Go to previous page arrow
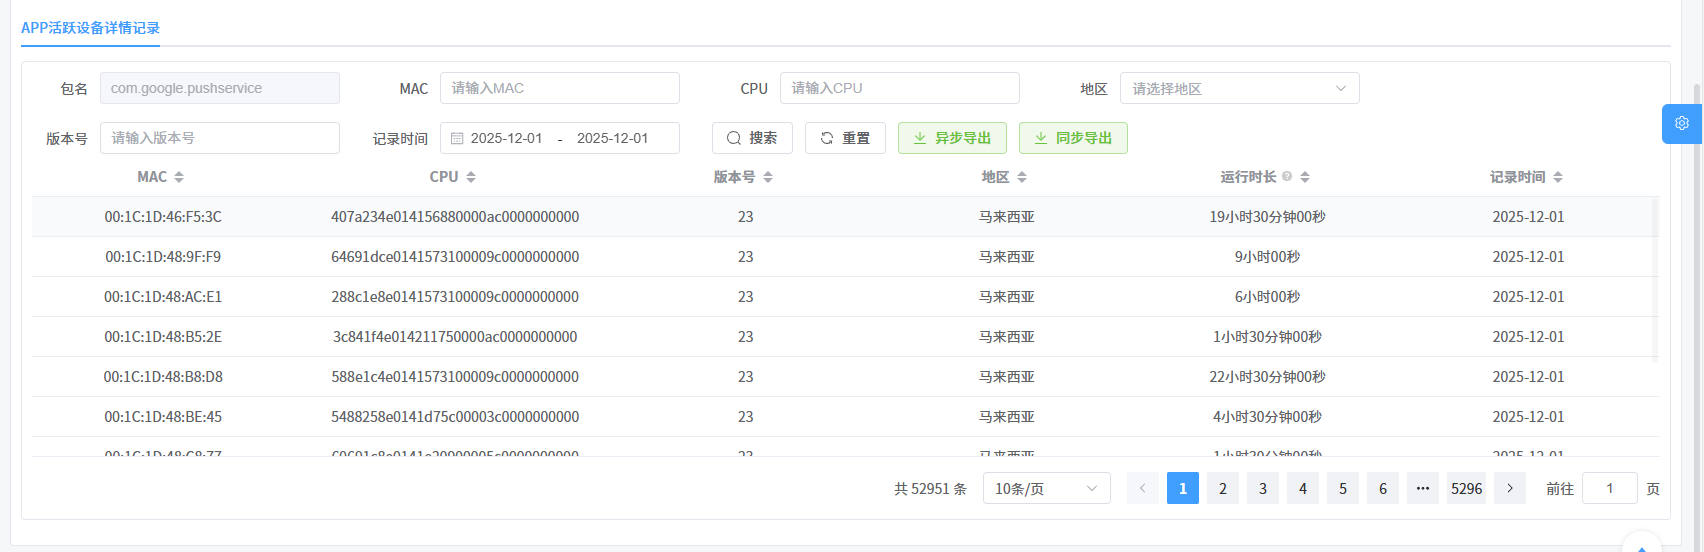This screenshot has width=1704, height=552. coord(1143,488)
